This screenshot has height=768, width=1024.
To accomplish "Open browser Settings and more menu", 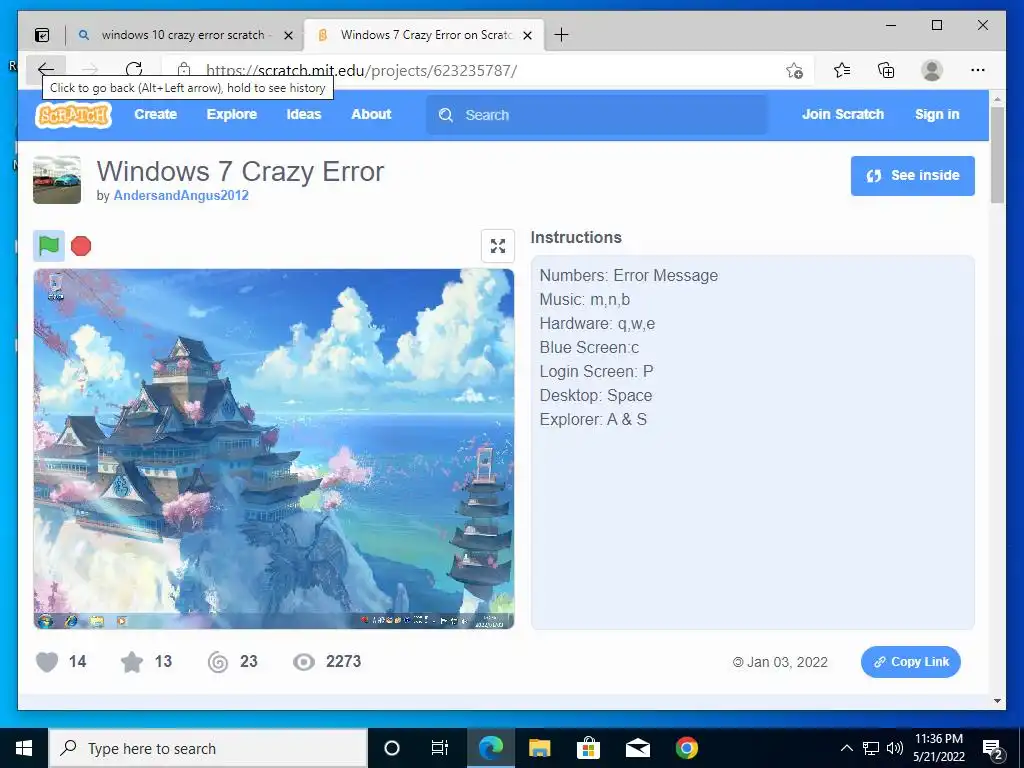I will [x=978, y=70].
